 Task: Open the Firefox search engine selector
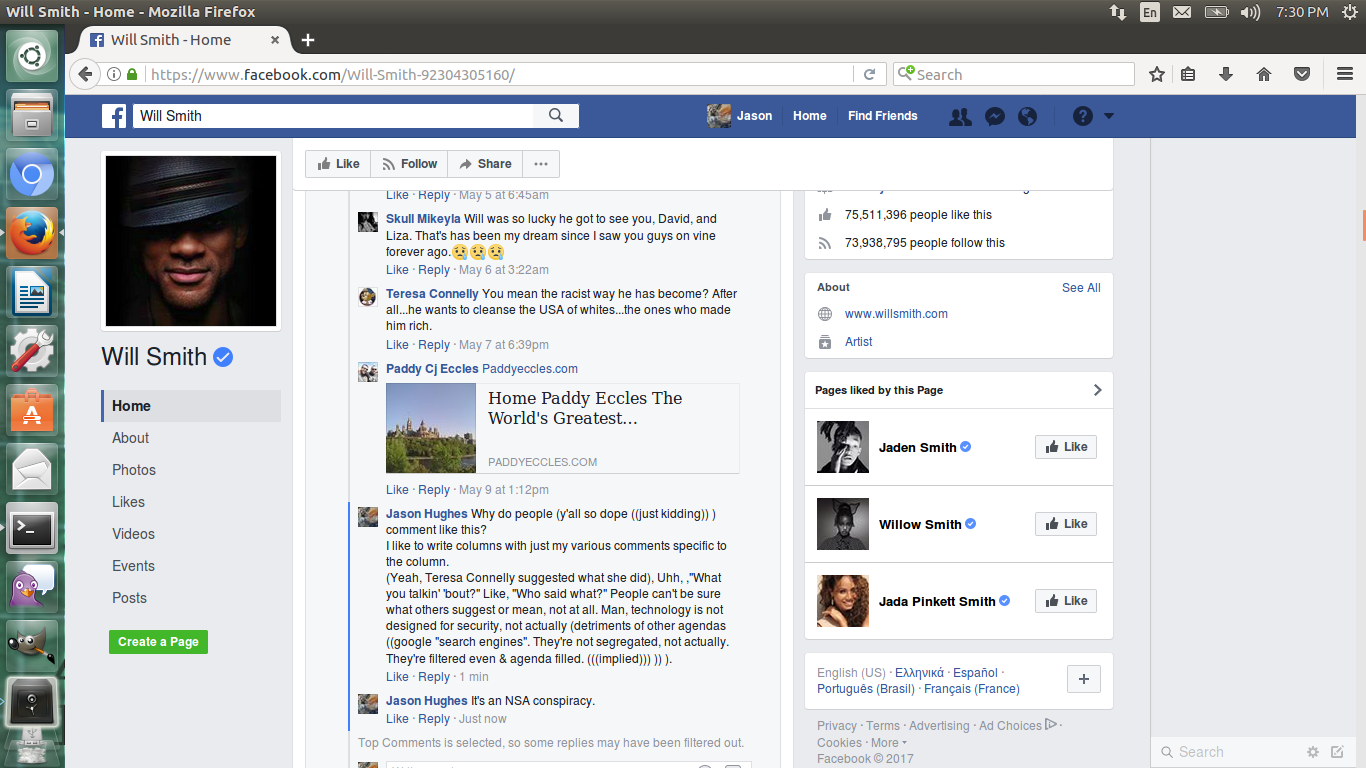click(906, 74)
